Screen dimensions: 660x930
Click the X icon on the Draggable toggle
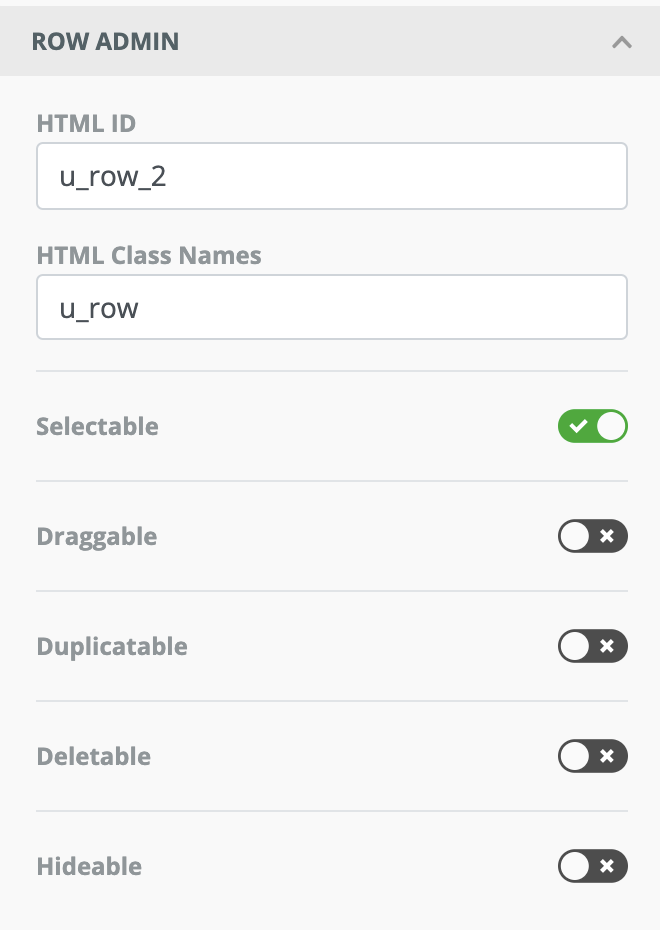(607, 536)
